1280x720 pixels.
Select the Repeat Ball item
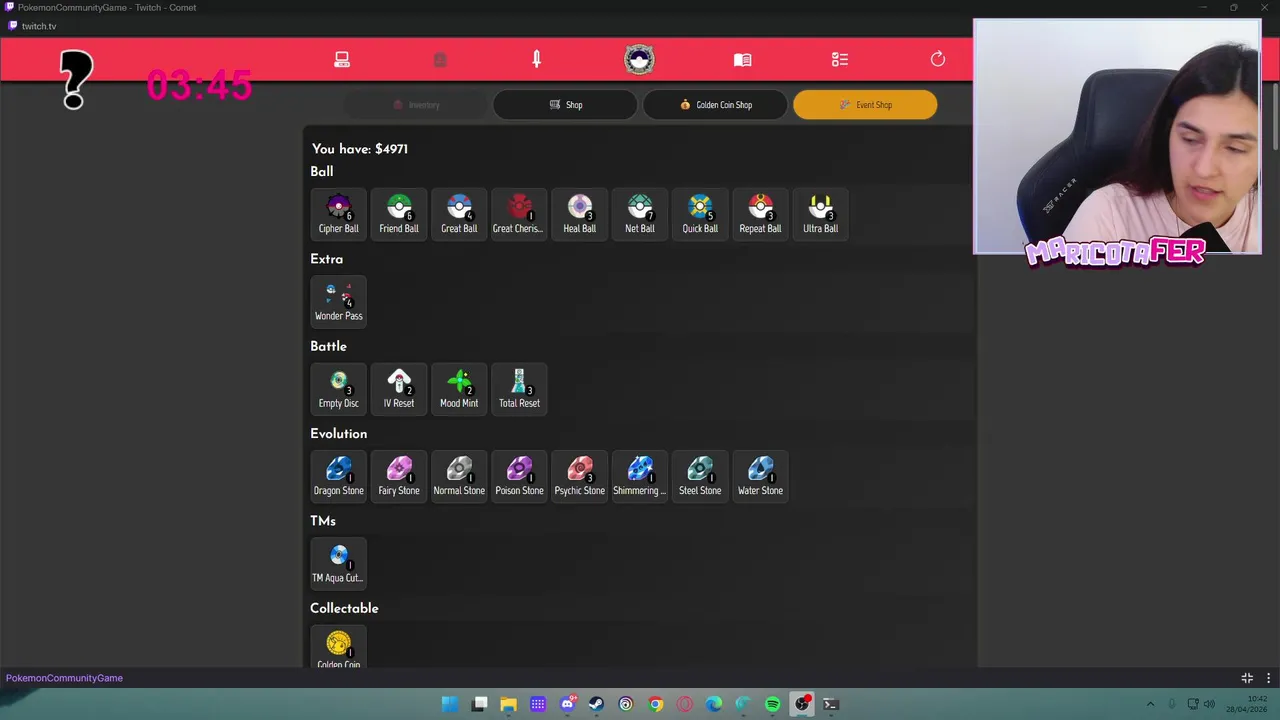click(x=760, y=214)
